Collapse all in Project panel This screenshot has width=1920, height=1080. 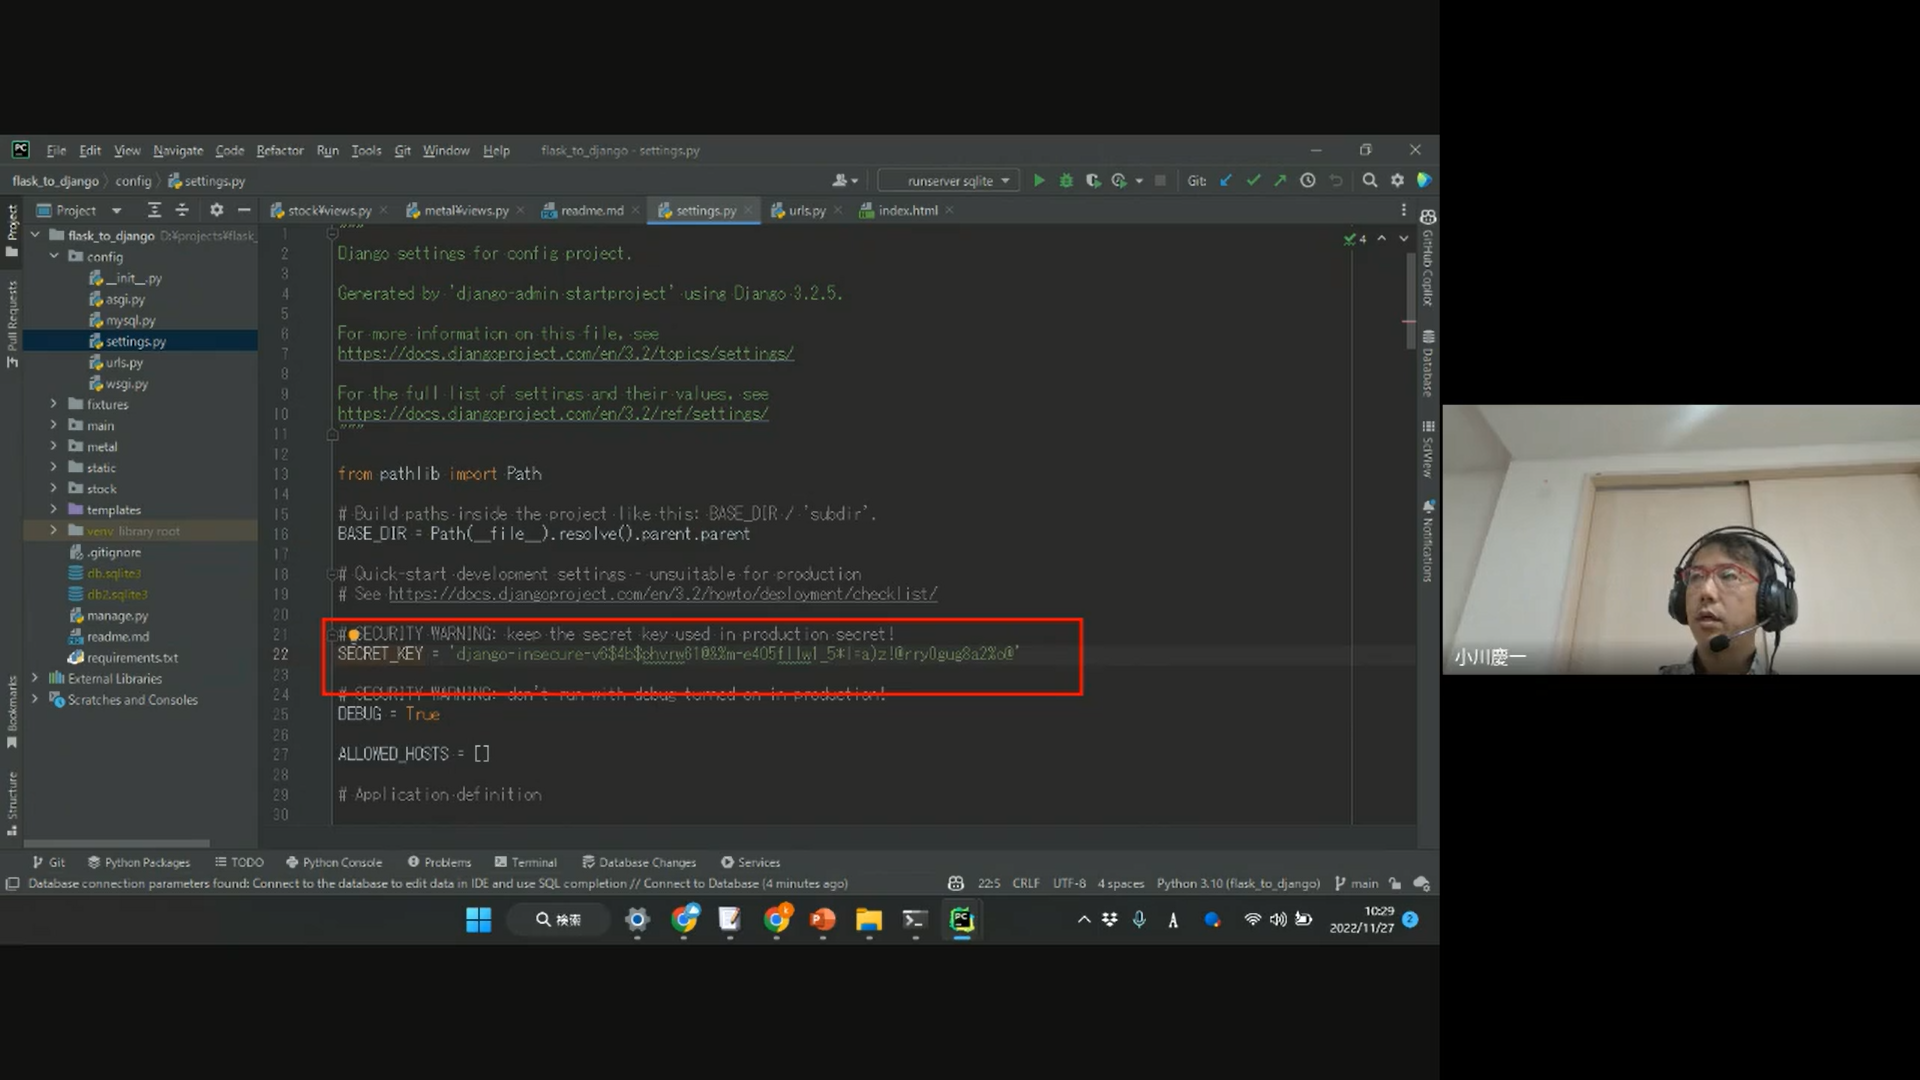point(182,210)
